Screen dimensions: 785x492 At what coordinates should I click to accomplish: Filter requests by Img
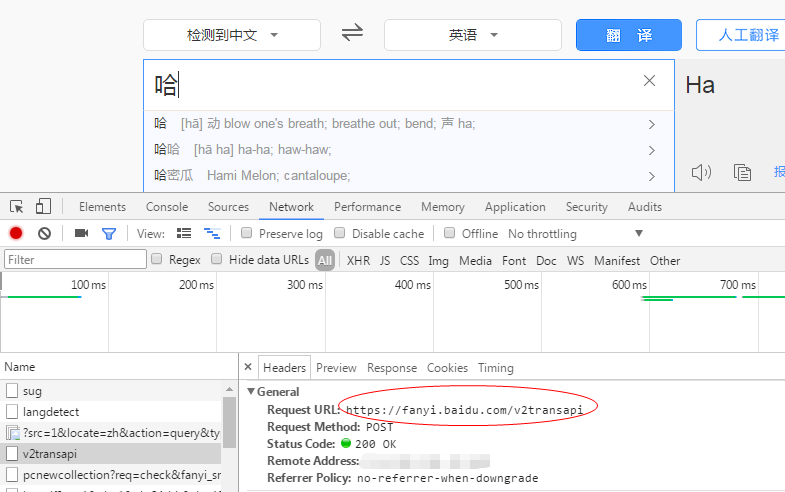coord(438,261)
